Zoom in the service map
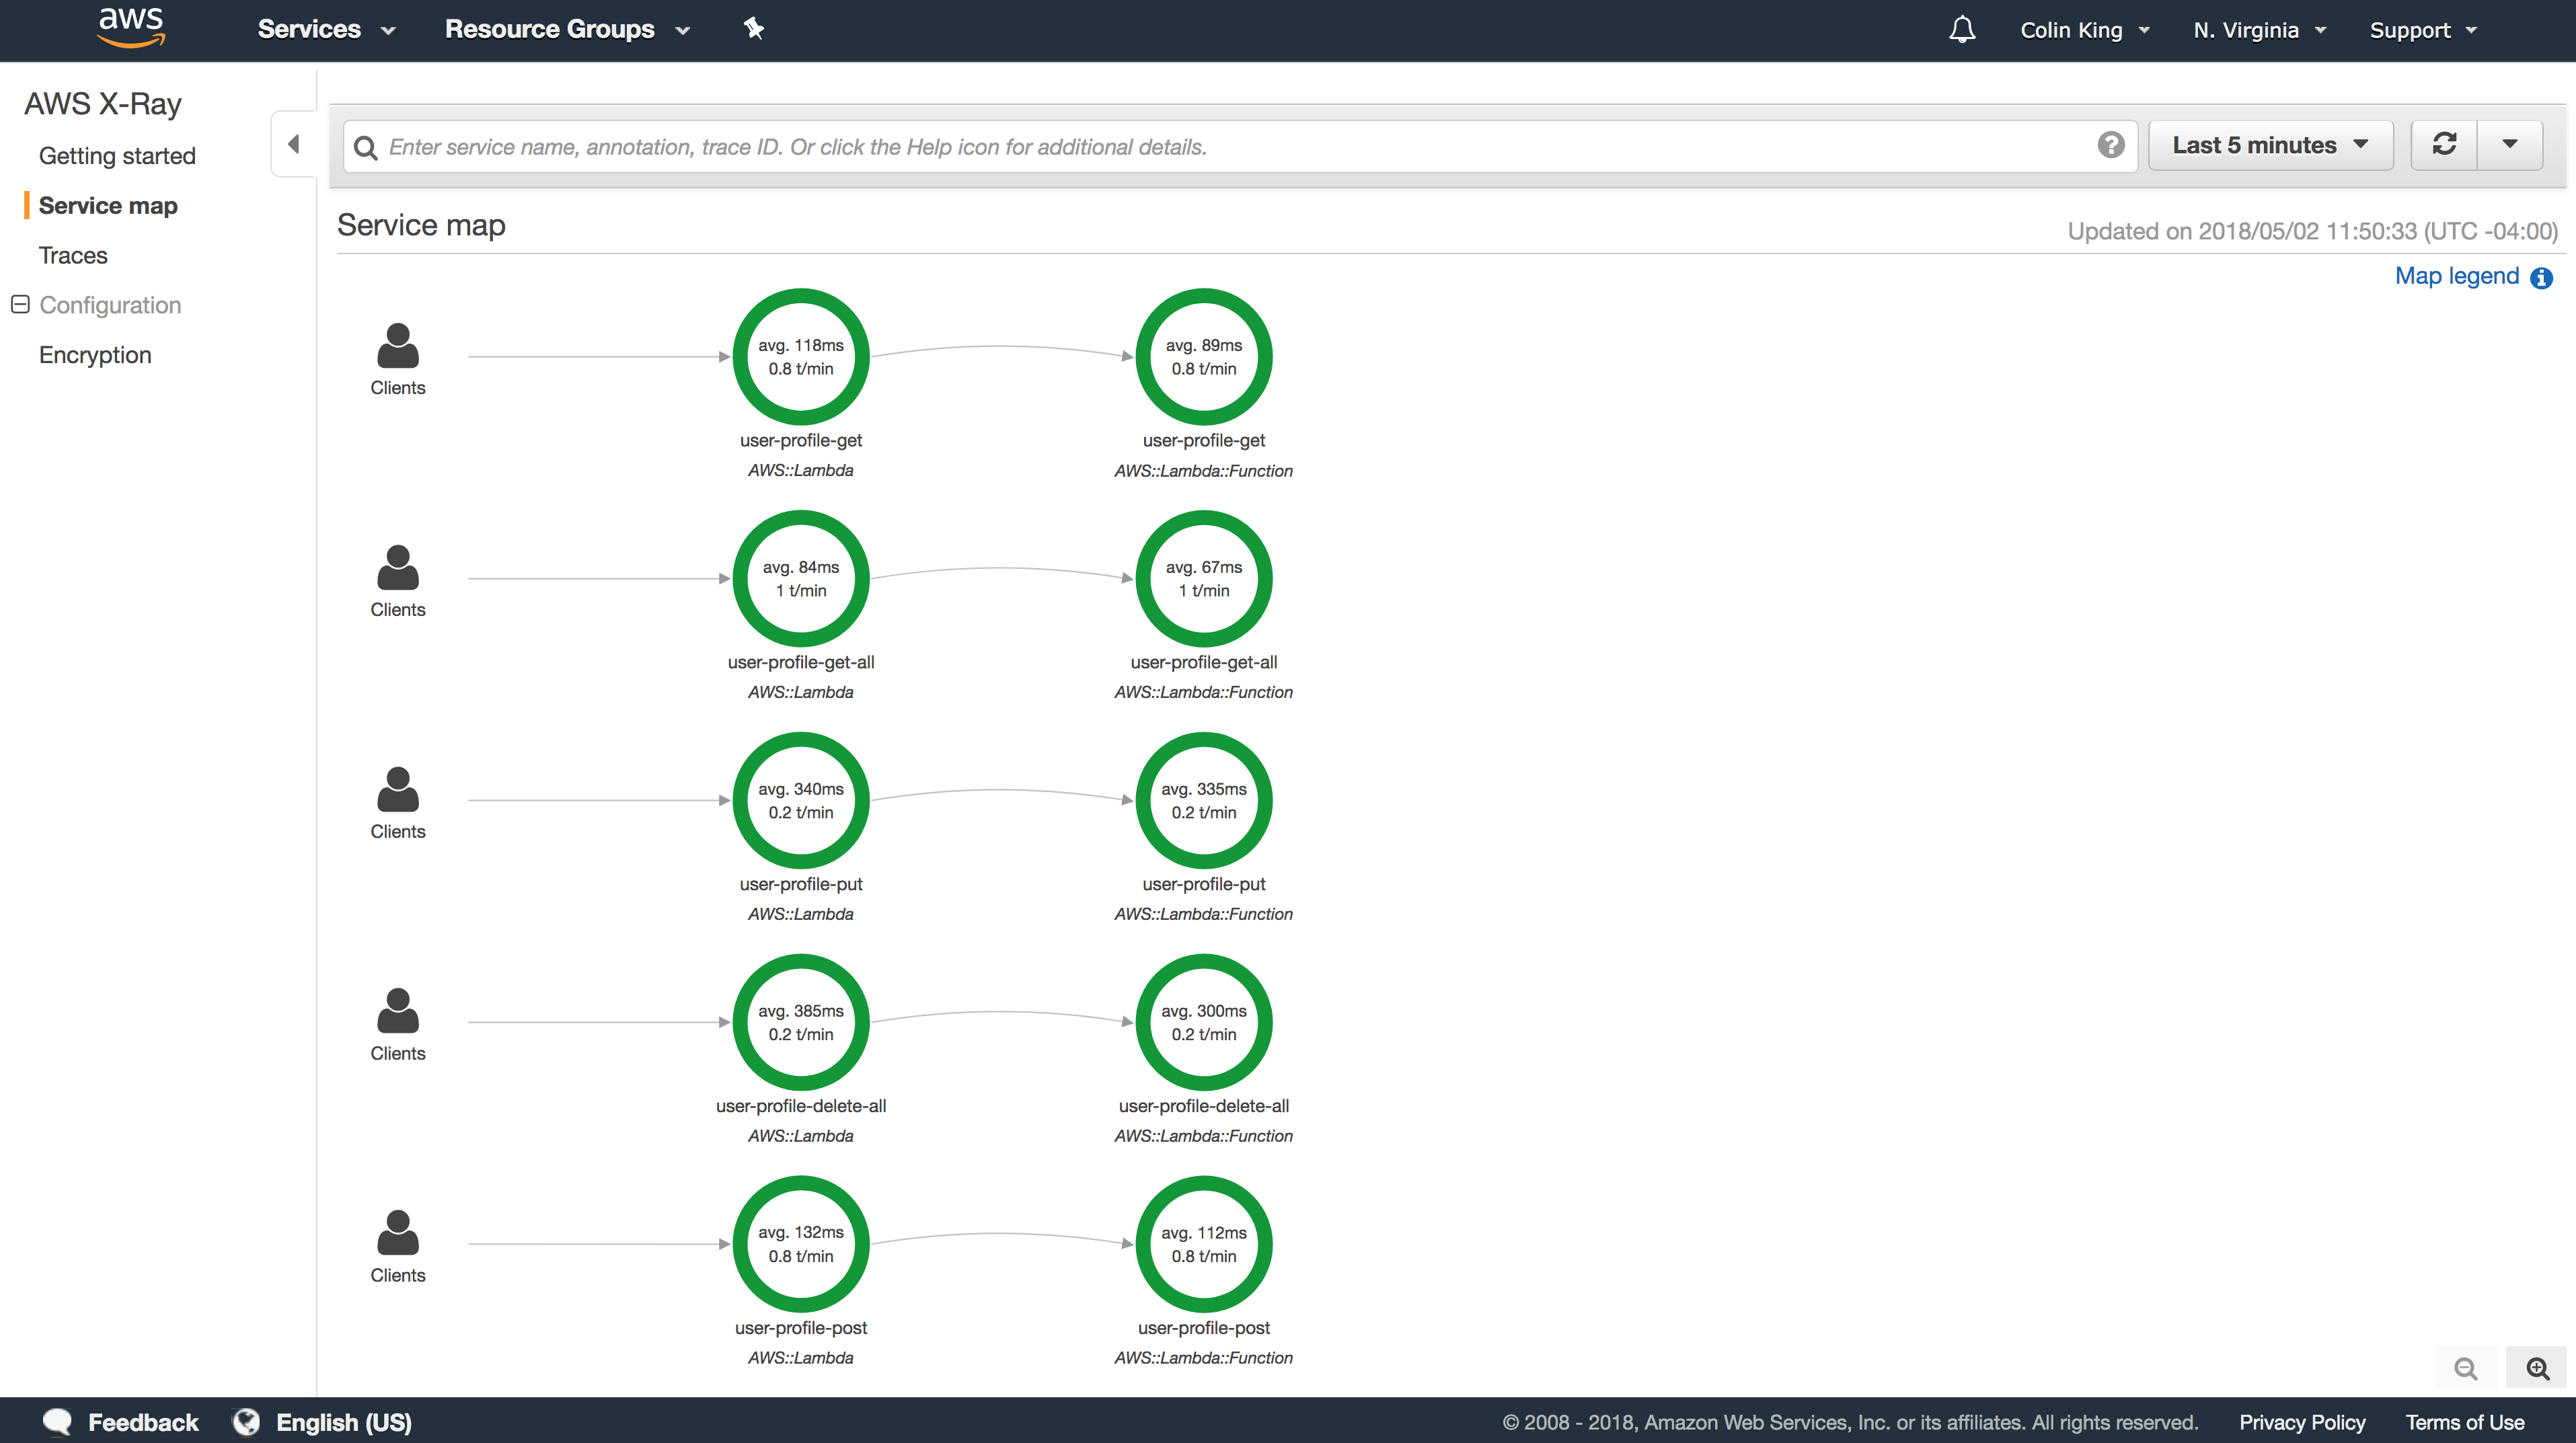Screen dimensions: 2576x1443 [2537, 1368]
